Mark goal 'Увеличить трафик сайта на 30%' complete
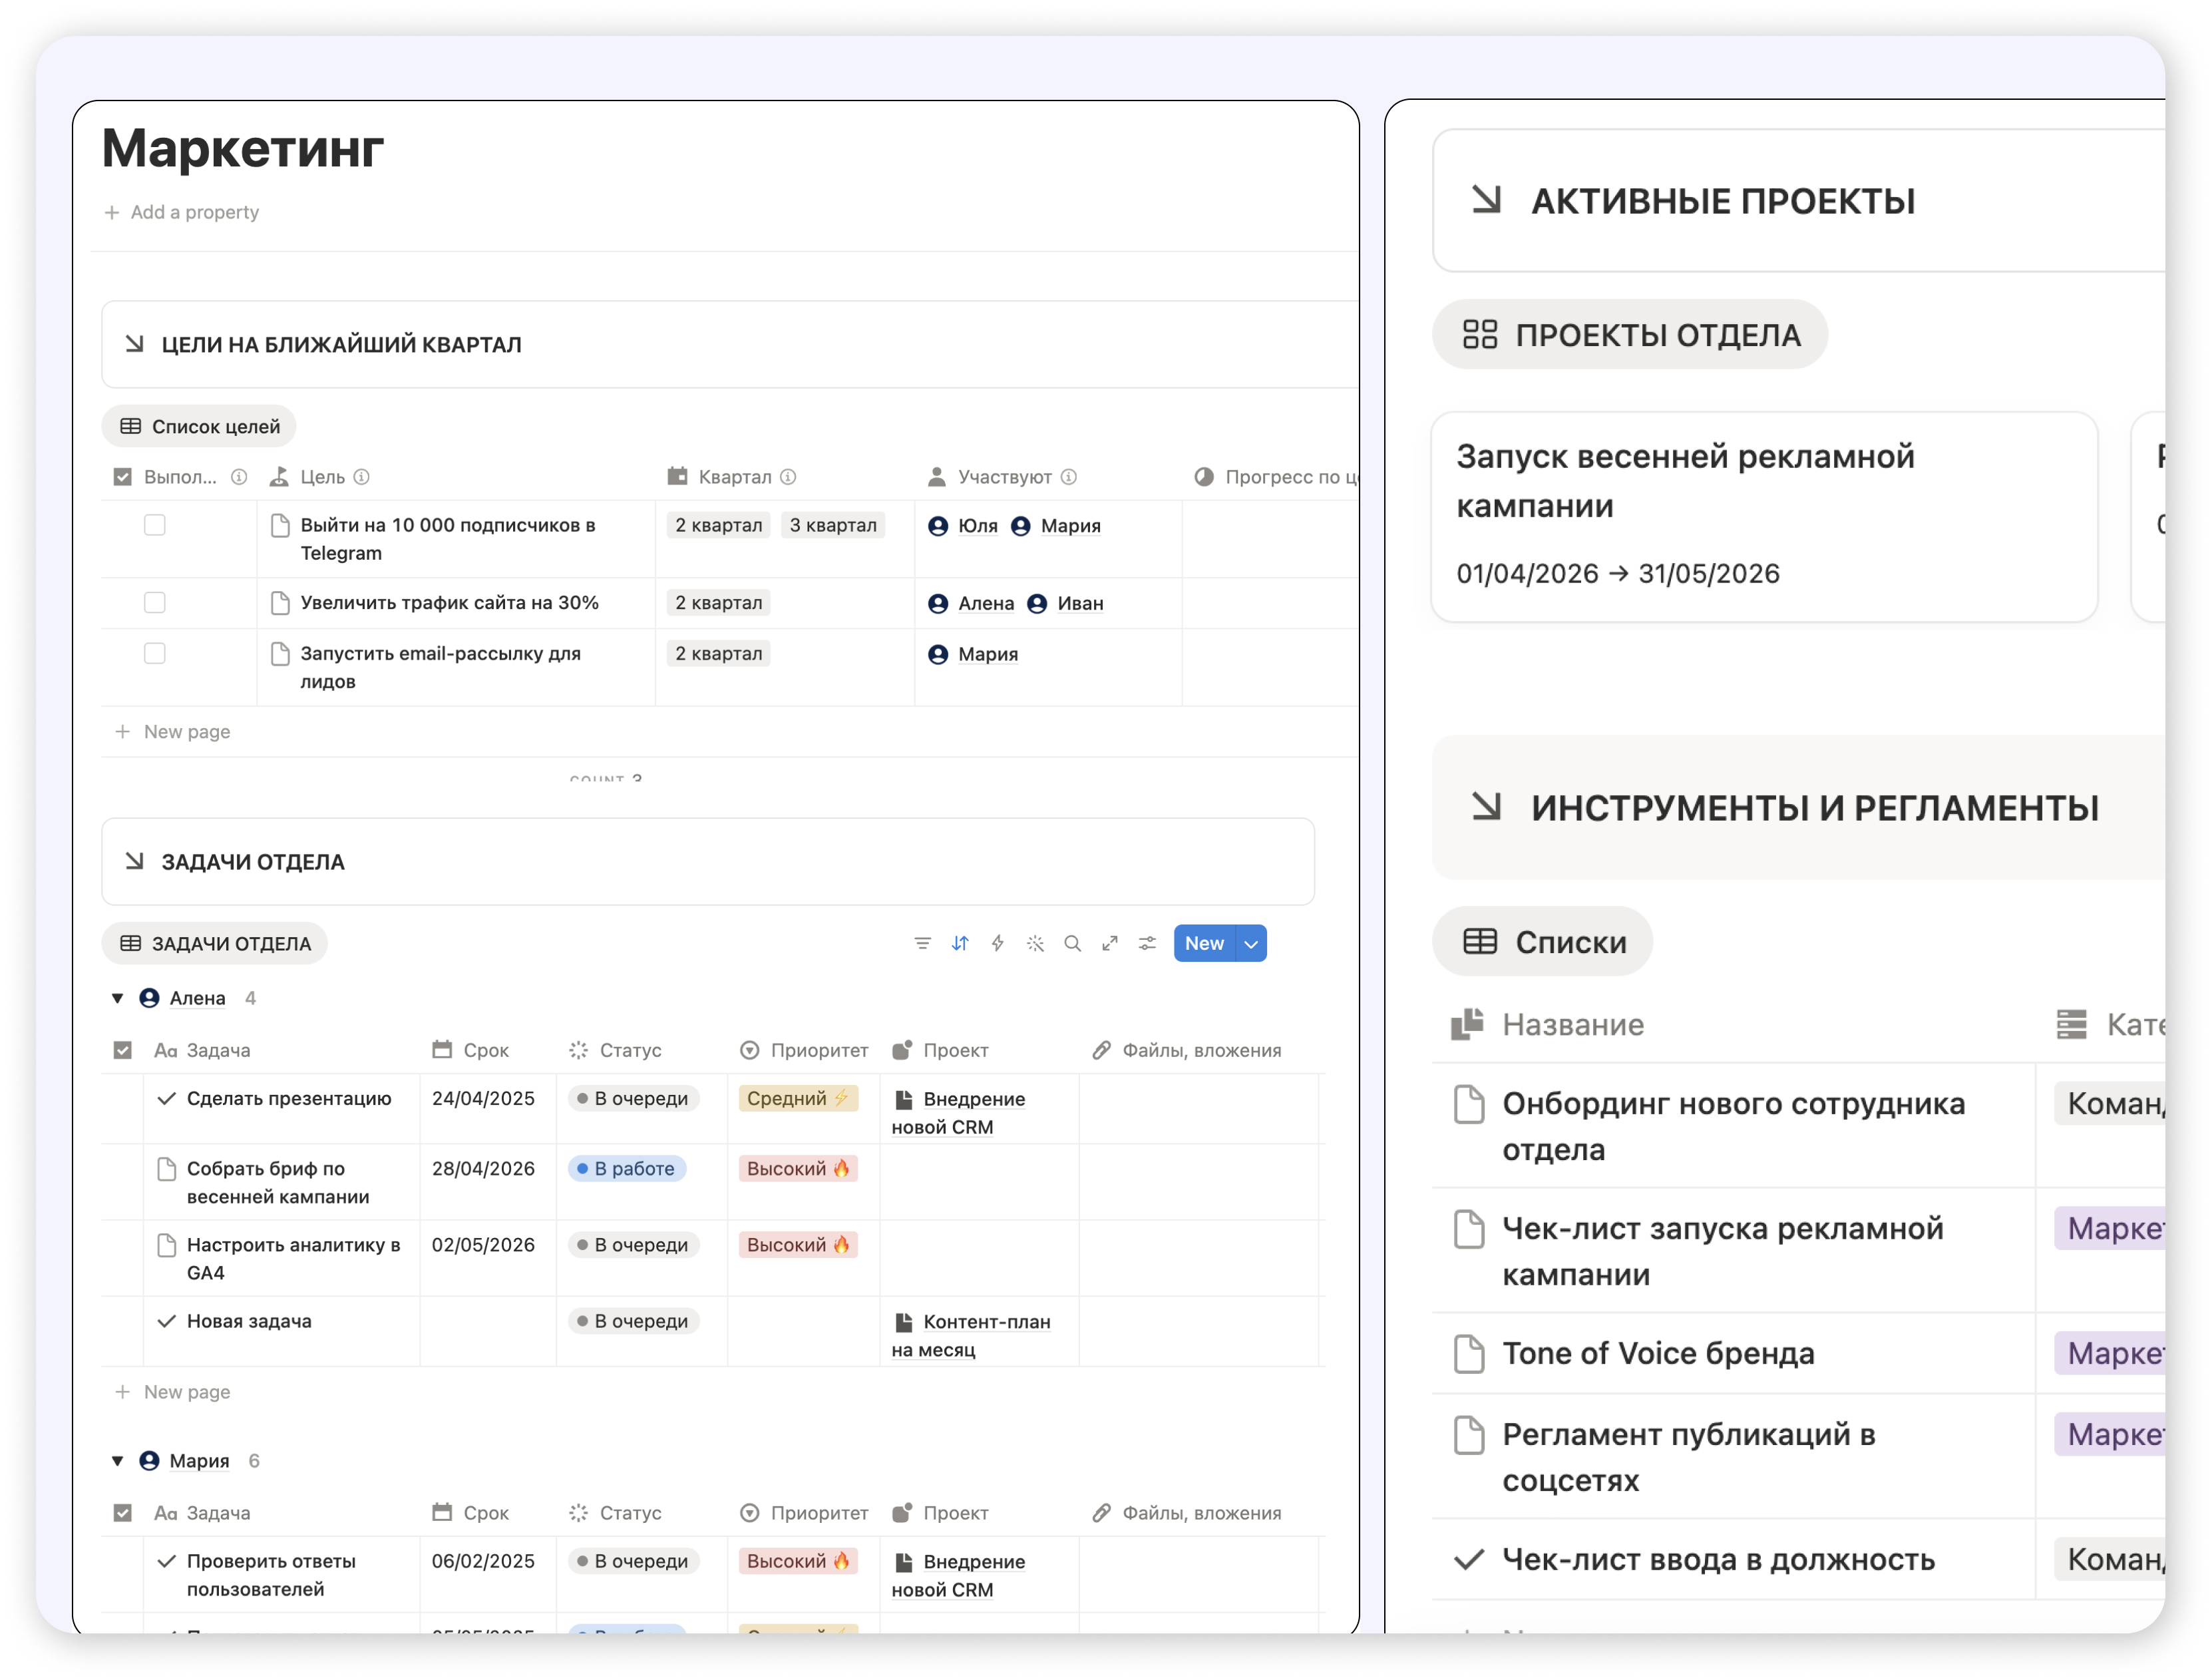Viewport: 2212px width, 1680px height. point(155,603)
